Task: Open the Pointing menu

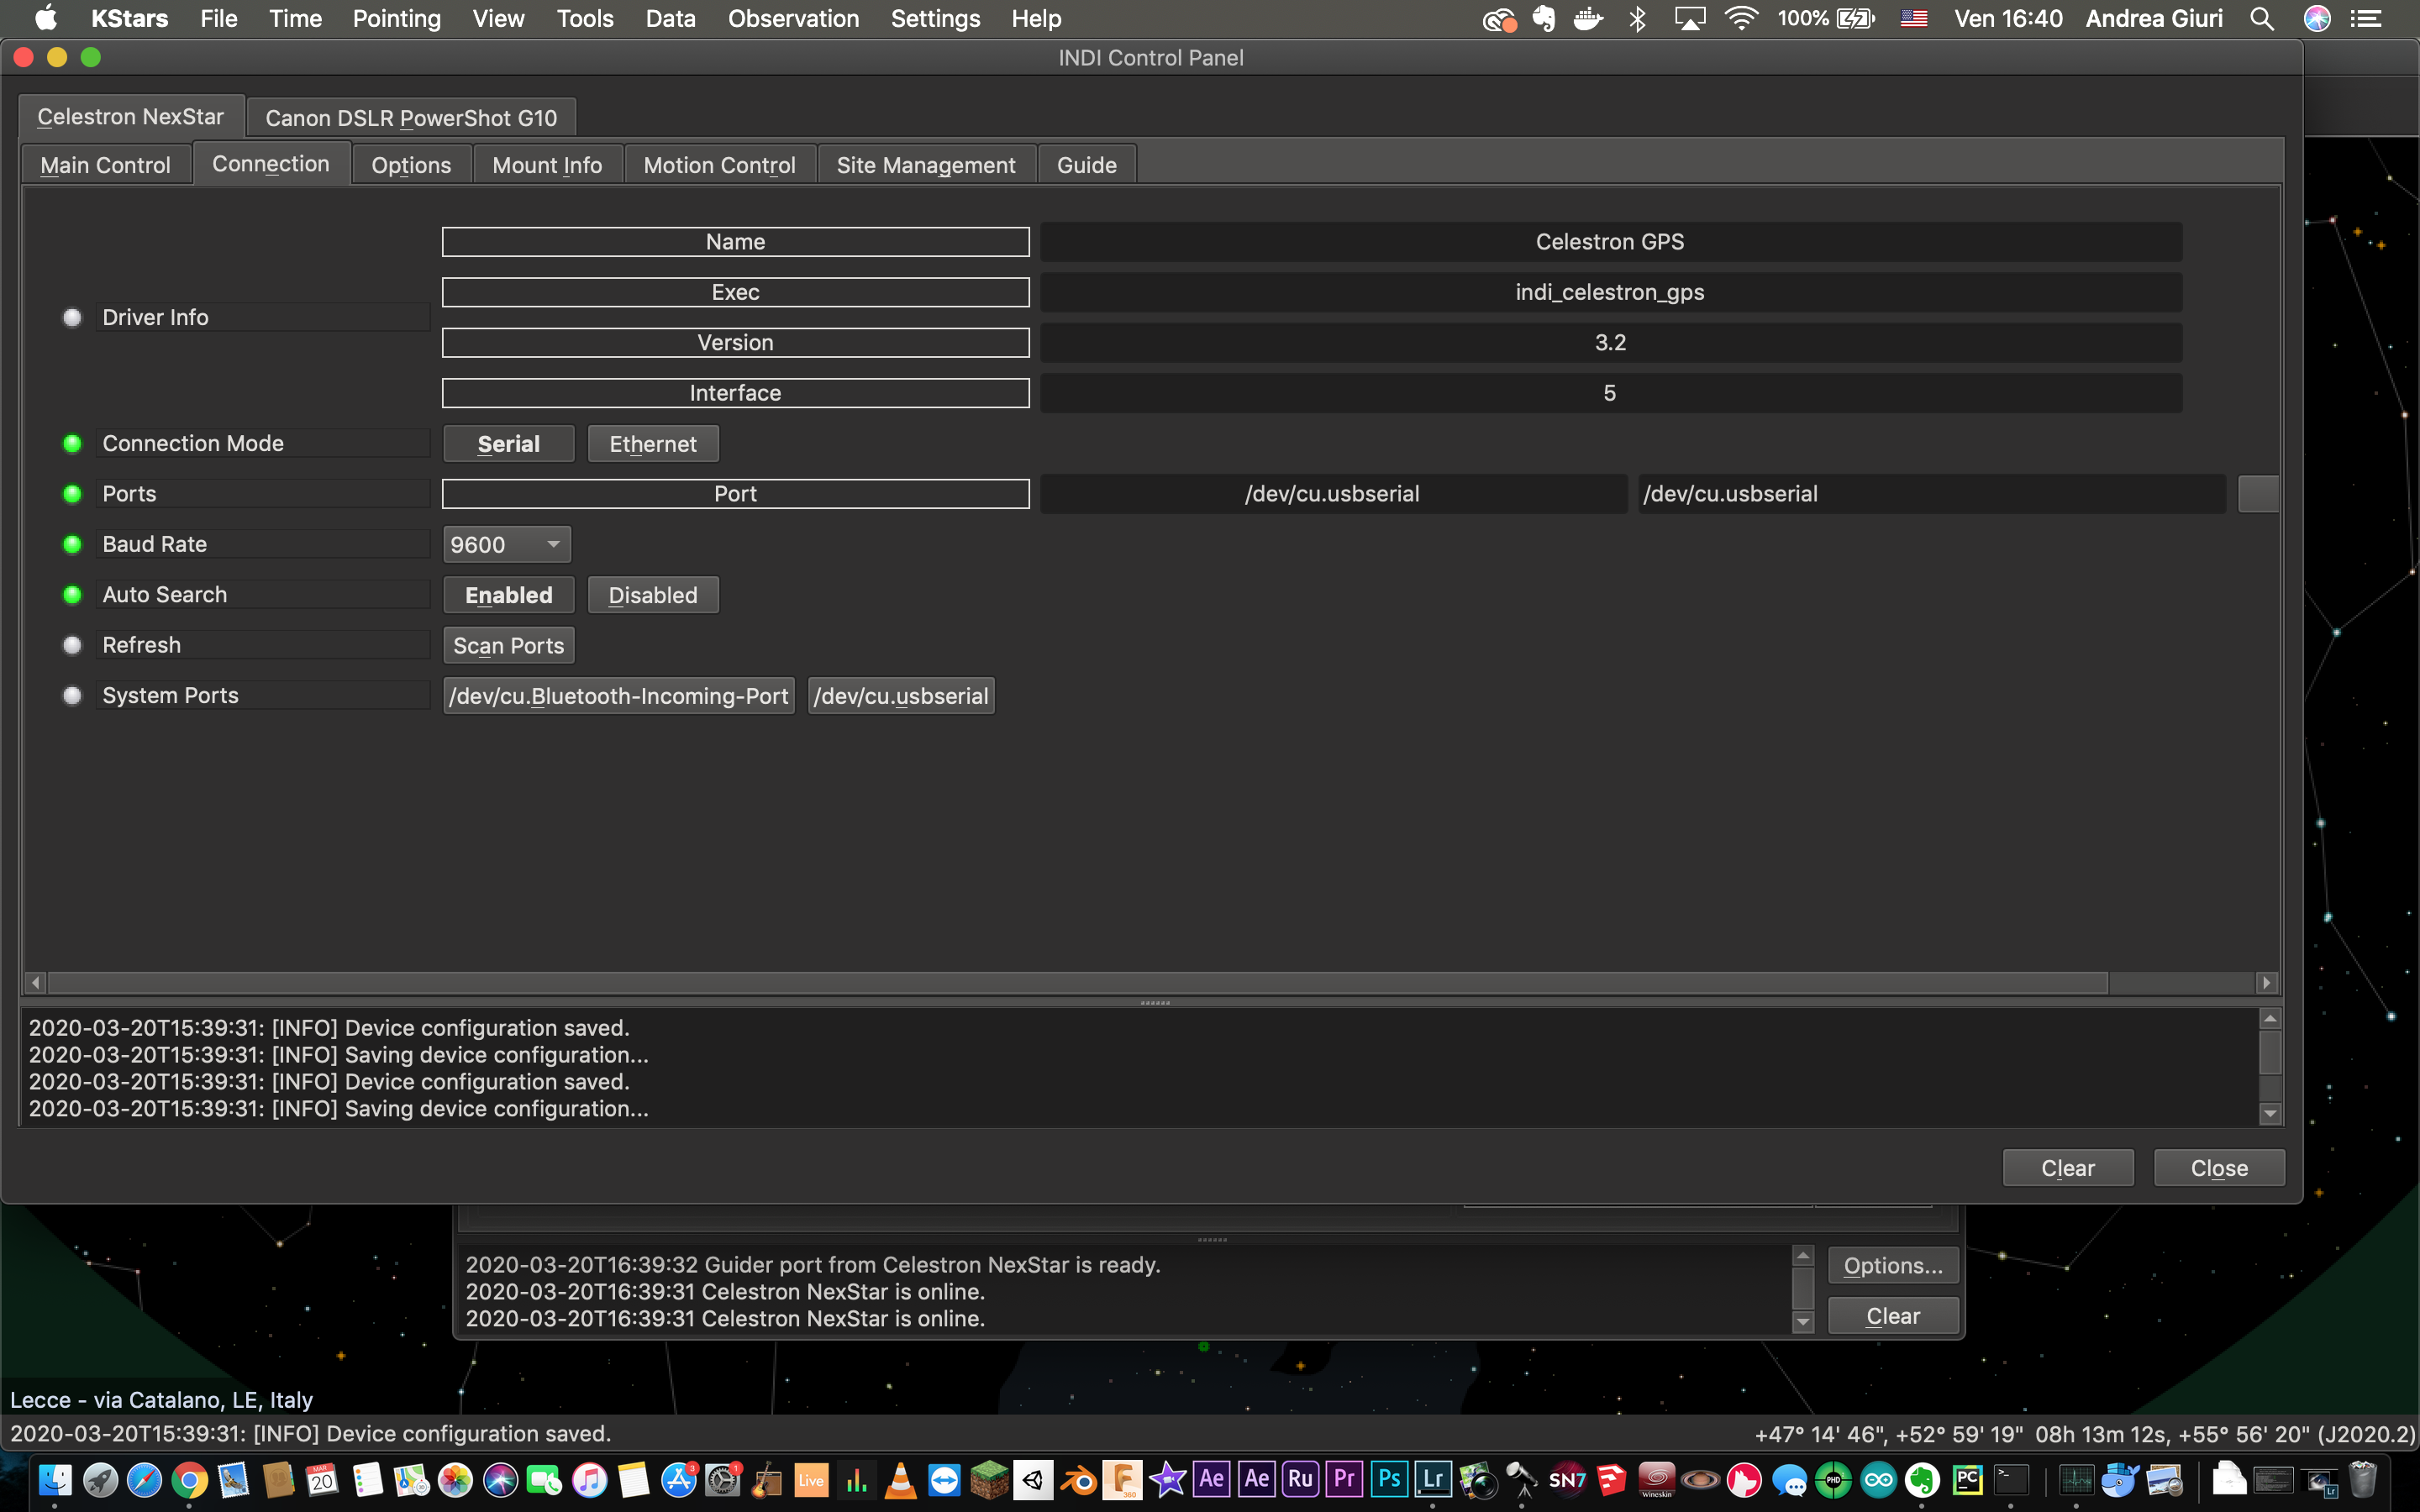Action: pos(397,18)
